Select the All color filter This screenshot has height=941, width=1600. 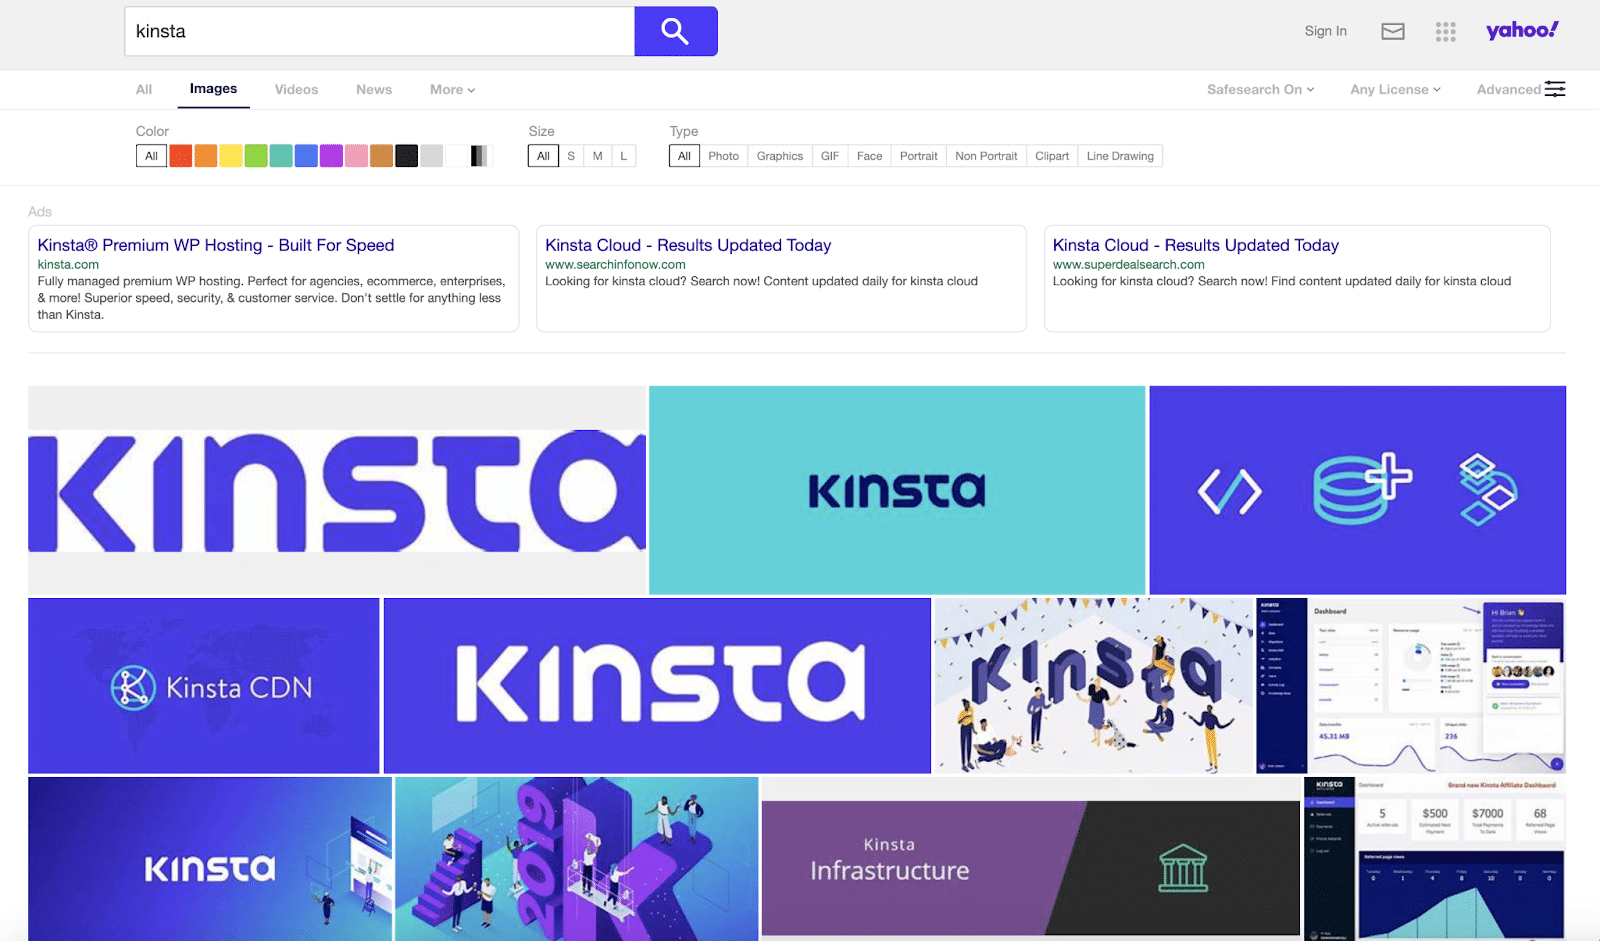pyautogui.click(x=151, y=156)
